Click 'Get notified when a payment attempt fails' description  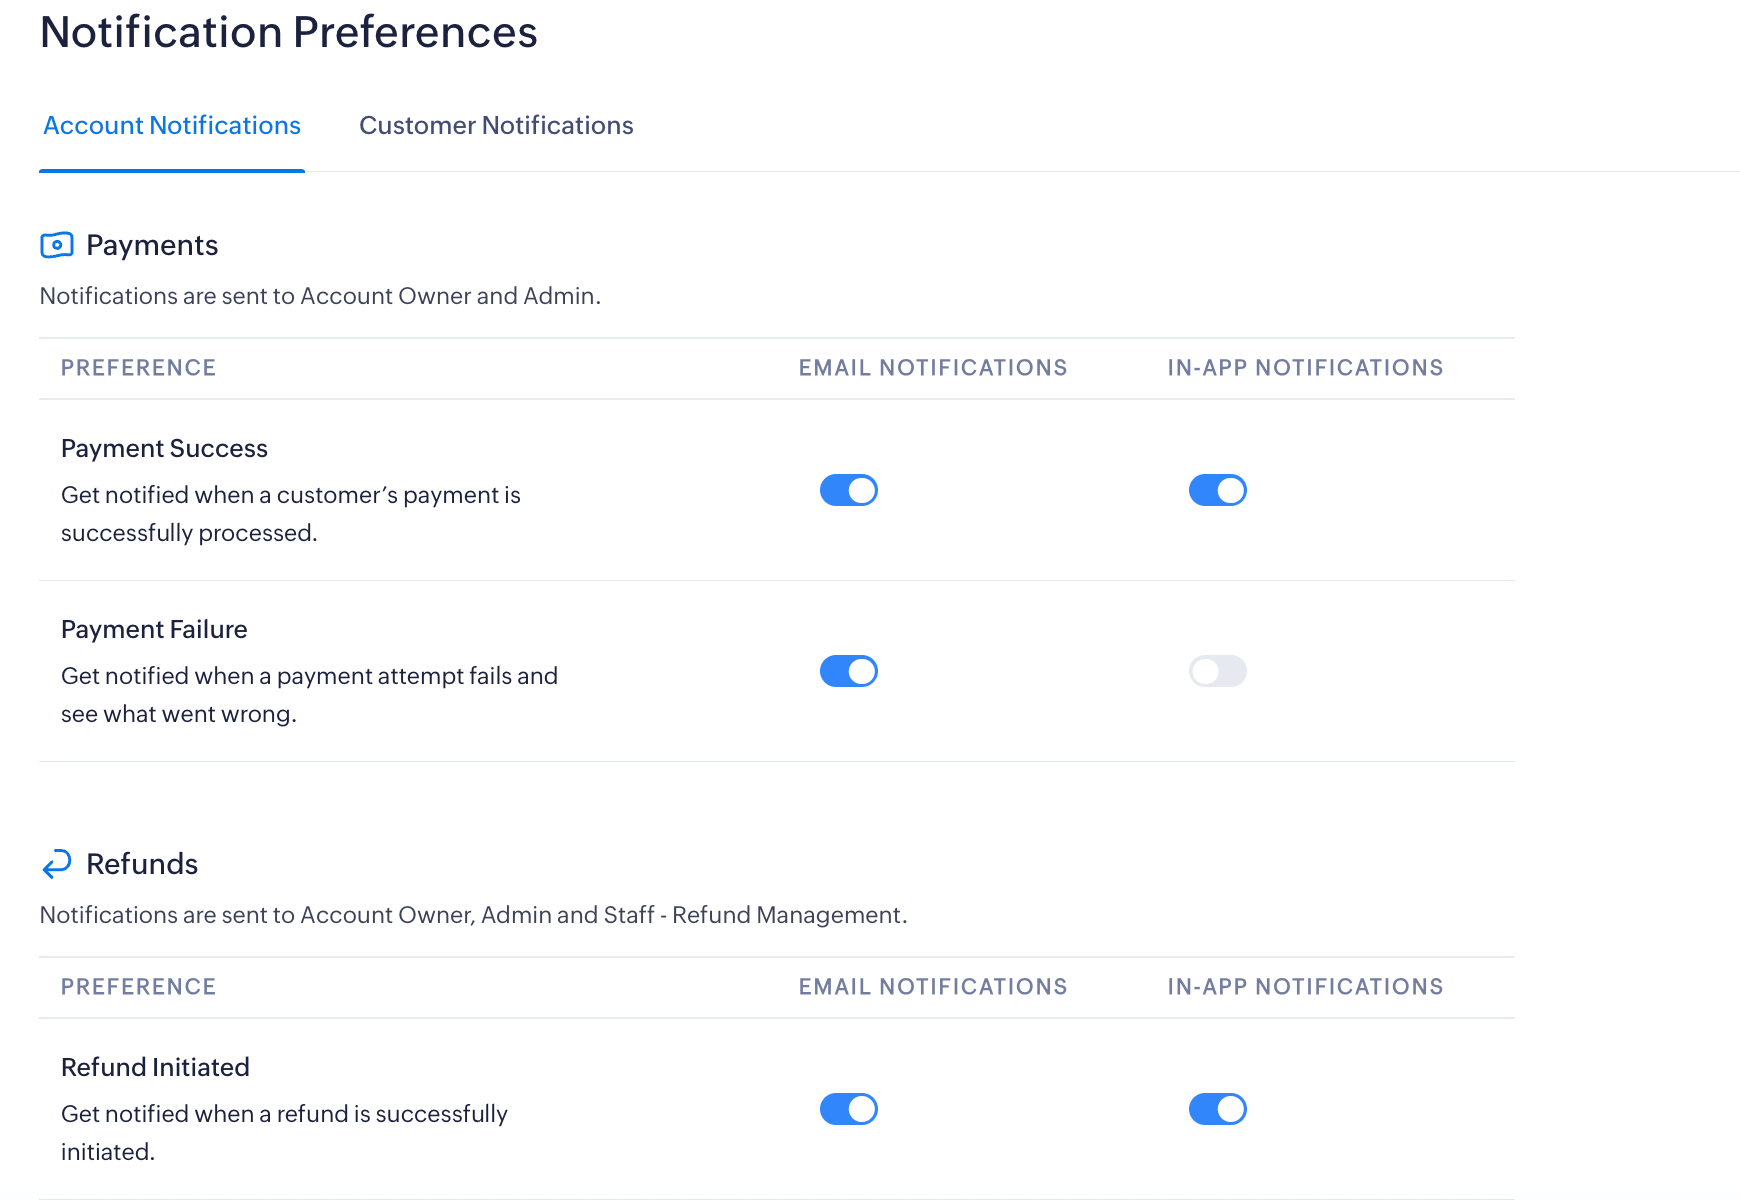tap(309, 695)
